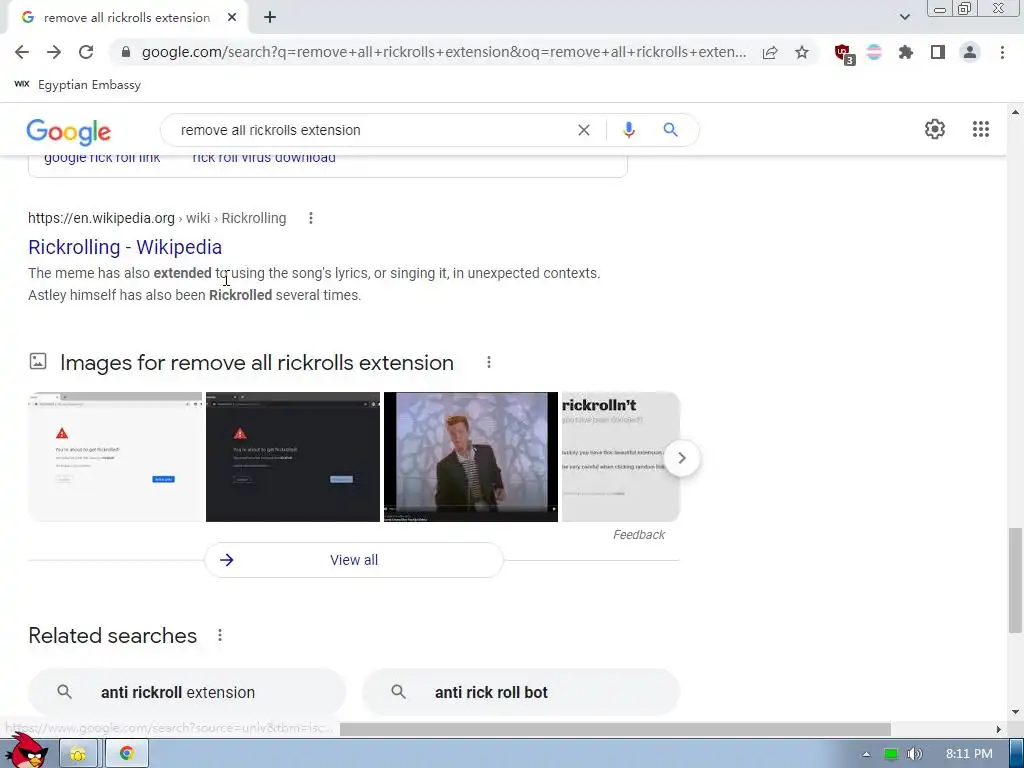This screenshot has height=768, width=1024.
Task: Open the Chrome profile avatar
Action: click(x=970, y=52)
